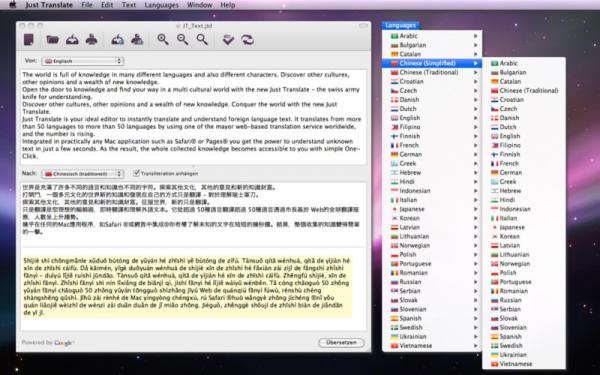Click the French flag in the submenu
The height and width of the screenshot is (375, 600).
coord(494,163)
